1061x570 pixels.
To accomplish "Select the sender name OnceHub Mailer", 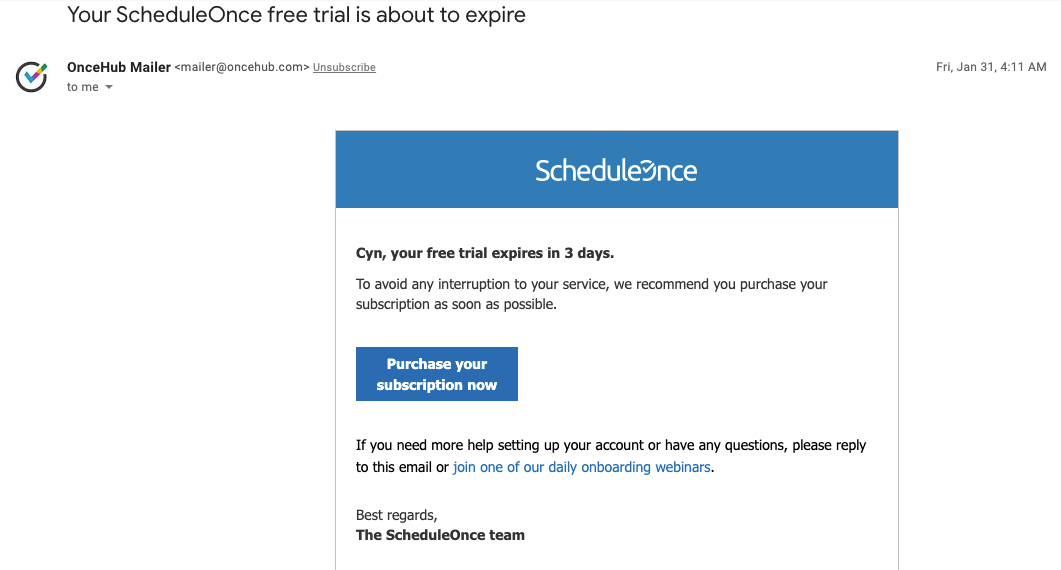I will pyautogui.click(x=118, y=68).
